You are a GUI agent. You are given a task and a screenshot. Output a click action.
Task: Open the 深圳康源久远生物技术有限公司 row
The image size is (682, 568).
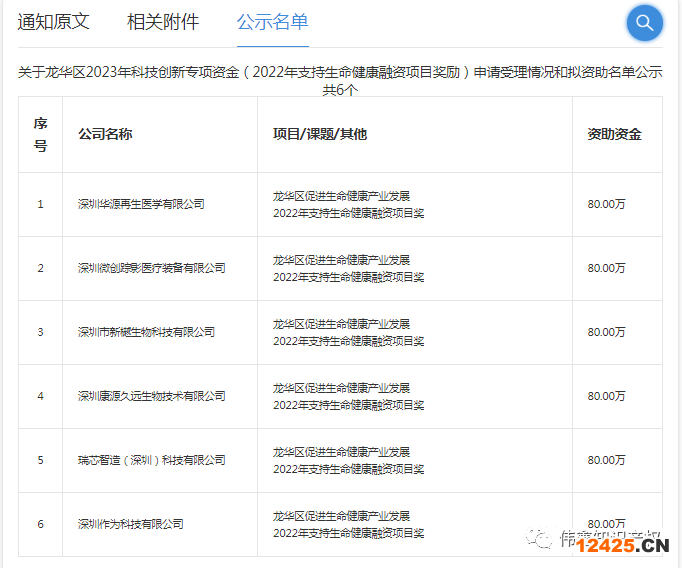coord(151,396)
